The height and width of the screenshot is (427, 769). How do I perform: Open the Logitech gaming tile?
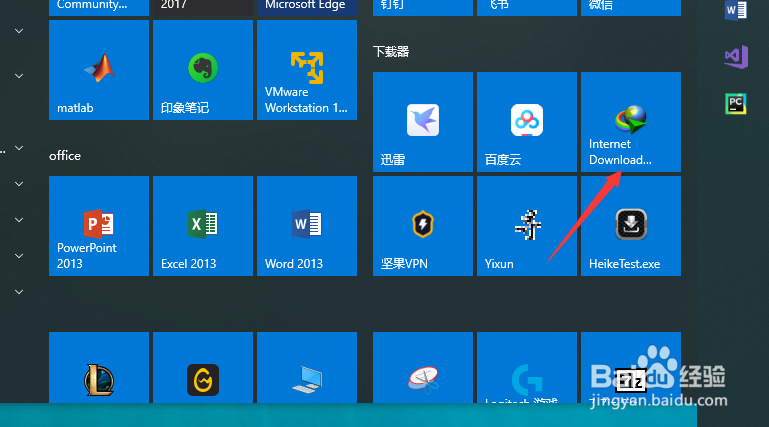click(x=527, y=368)
